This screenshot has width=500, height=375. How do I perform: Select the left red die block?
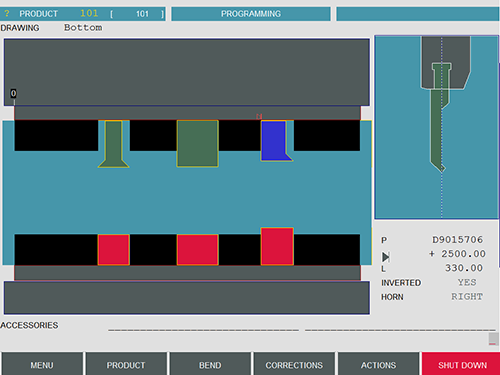pyautogui.click(x=114, y=250)
